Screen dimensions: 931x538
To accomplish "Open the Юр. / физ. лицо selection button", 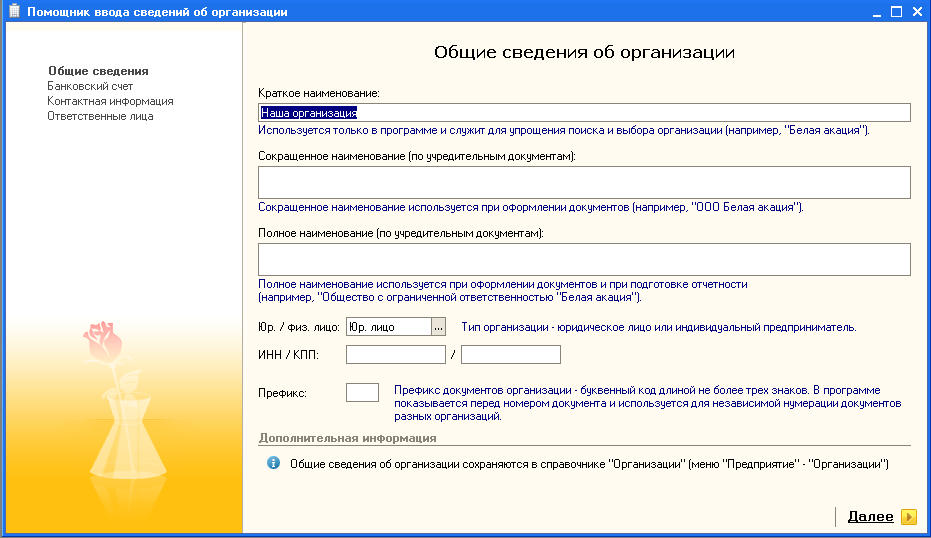I will (438, 327).
